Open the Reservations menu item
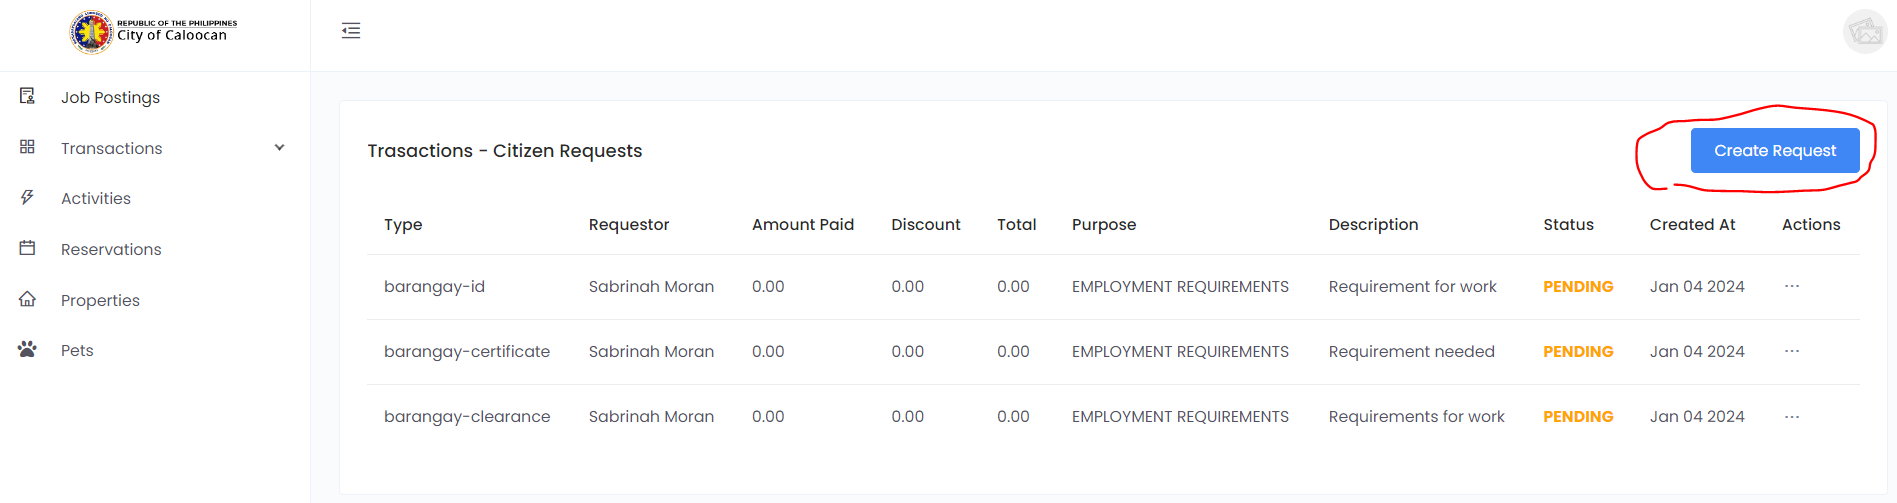 [111, 249]
